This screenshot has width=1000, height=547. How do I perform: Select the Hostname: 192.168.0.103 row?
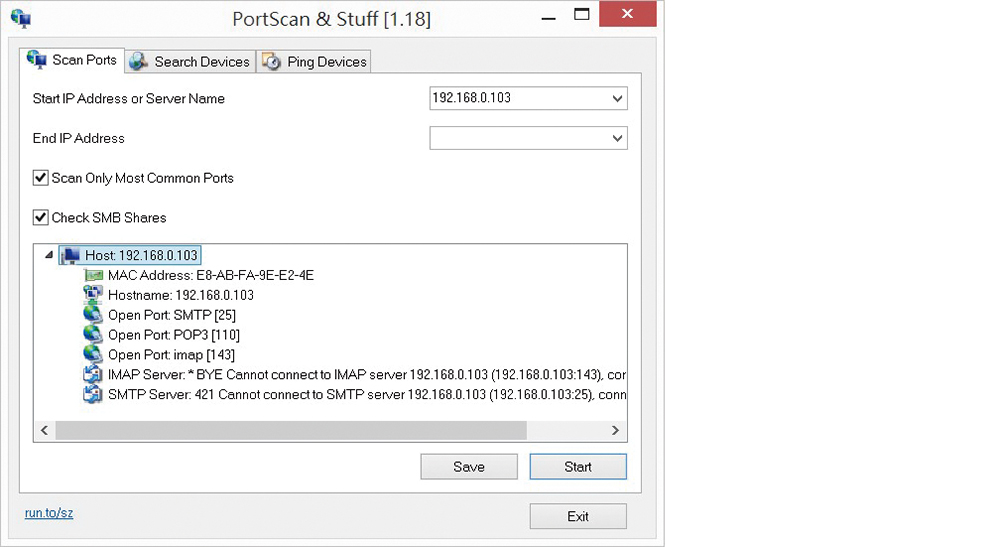tap(180, 295)
